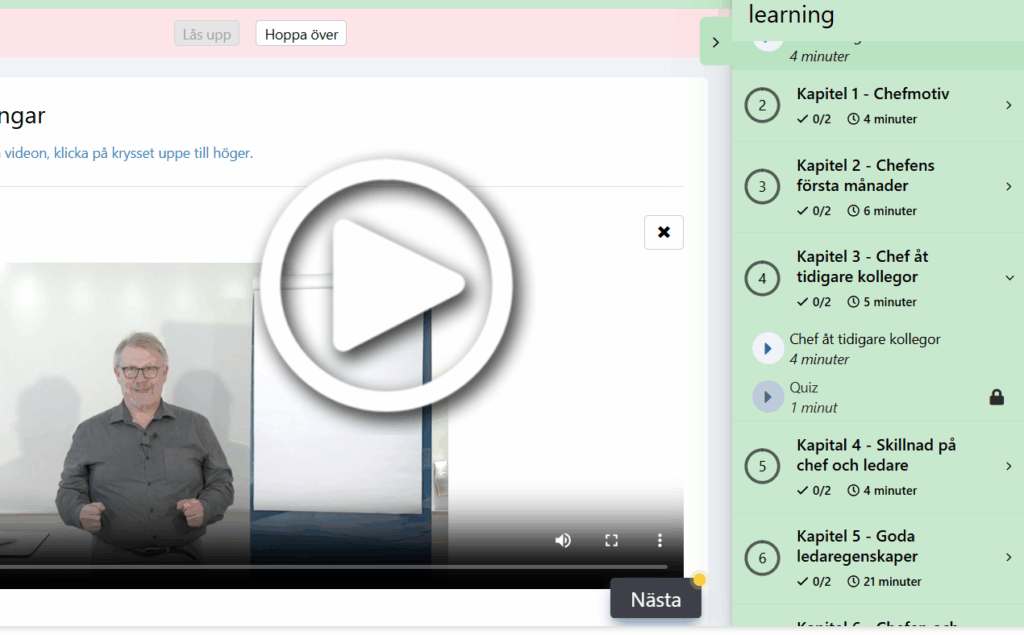Close the video with the X button
The image size is (1024, 635).
tap(663, 232)
